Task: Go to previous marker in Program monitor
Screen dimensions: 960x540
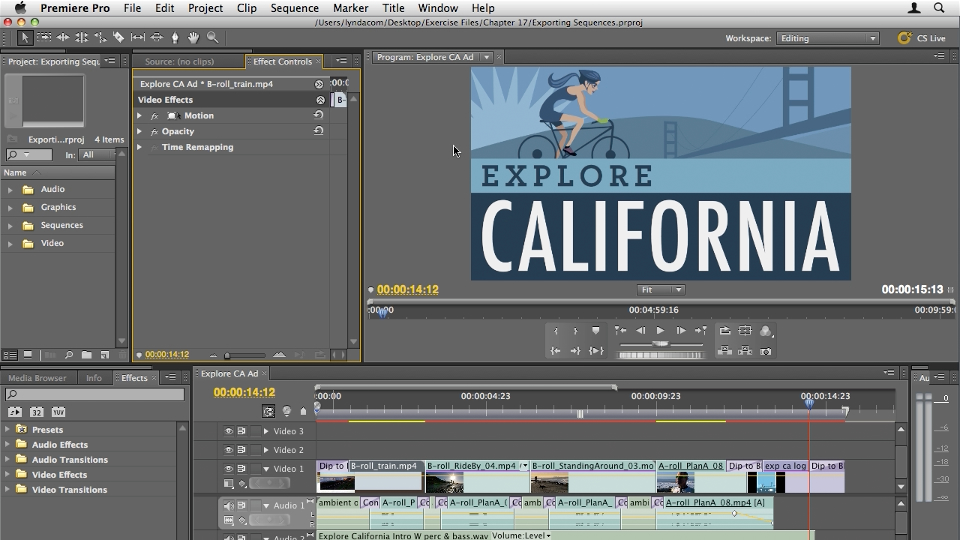Action: 620,331
